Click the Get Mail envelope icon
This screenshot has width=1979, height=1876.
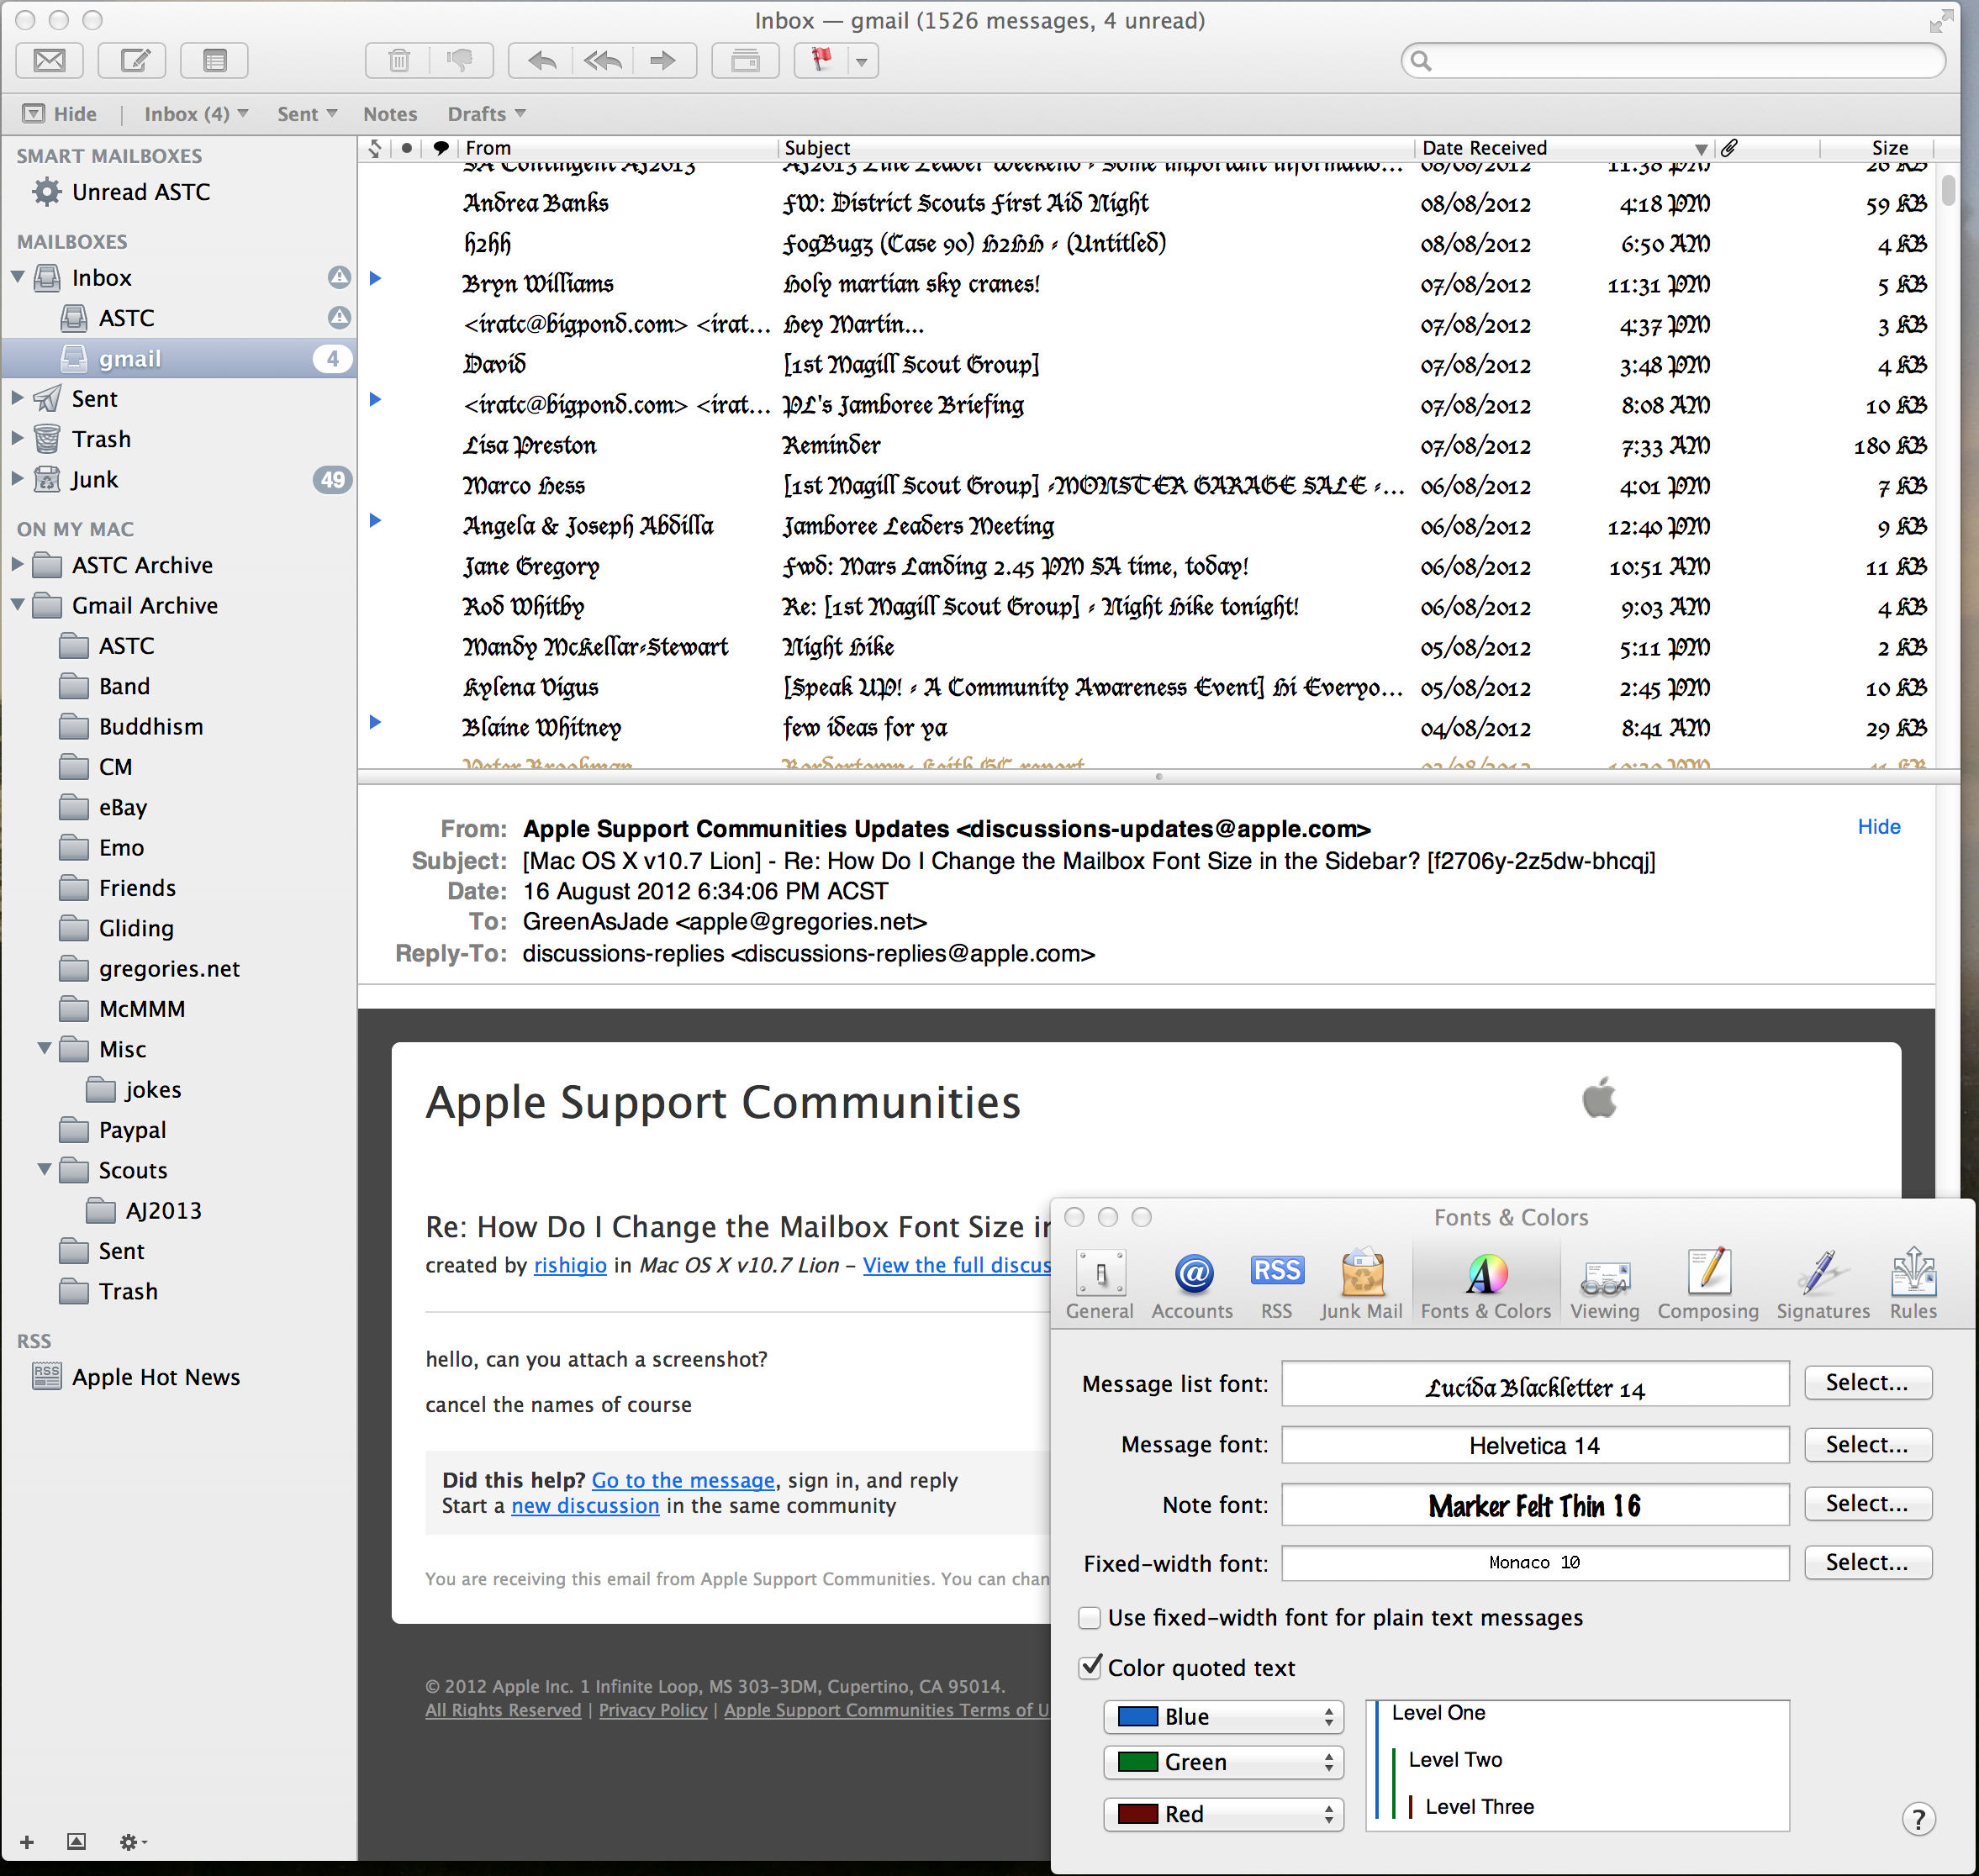click(x=49, y=61)
